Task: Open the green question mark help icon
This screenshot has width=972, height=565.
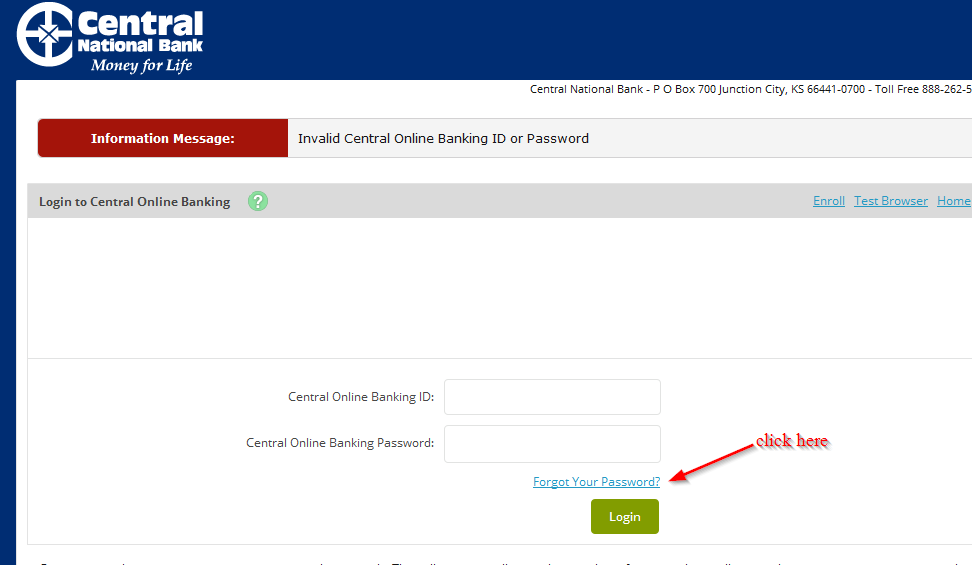Action: tap(258, 201)
